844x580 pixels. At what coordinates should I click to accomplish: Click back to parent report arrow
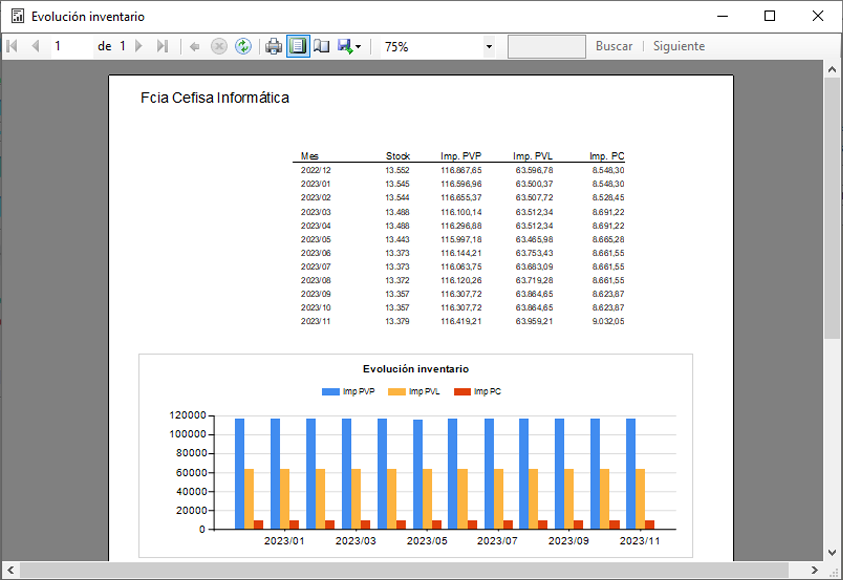point(195,47)
